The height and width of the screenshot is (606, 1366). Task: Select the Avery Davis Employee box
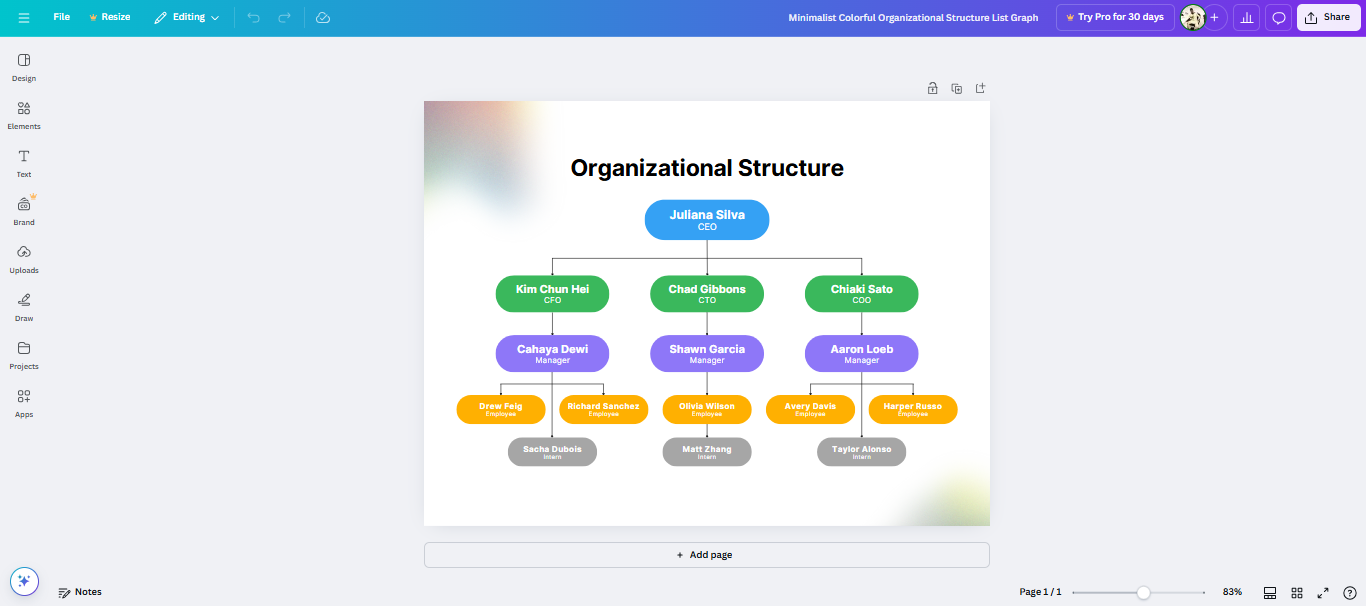[810, 410]
